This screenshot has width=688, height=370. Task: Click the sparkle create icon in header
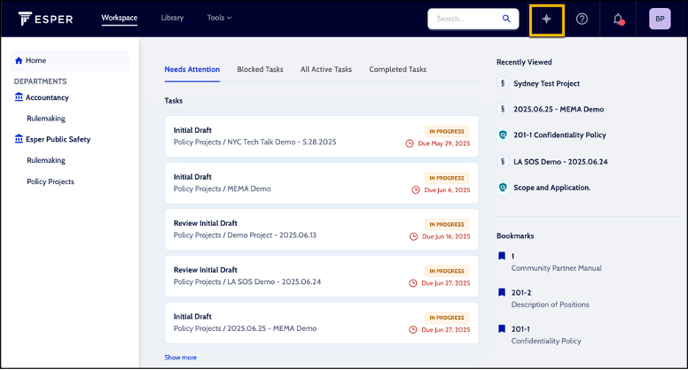point(546,19)
